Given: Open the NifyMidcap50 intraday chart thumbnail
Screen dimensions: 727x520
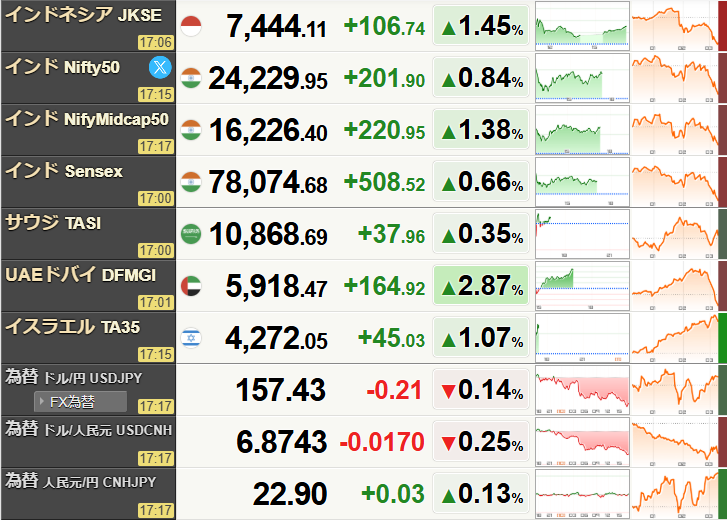Looking at the screenshot, I should [x=582, y=130].
